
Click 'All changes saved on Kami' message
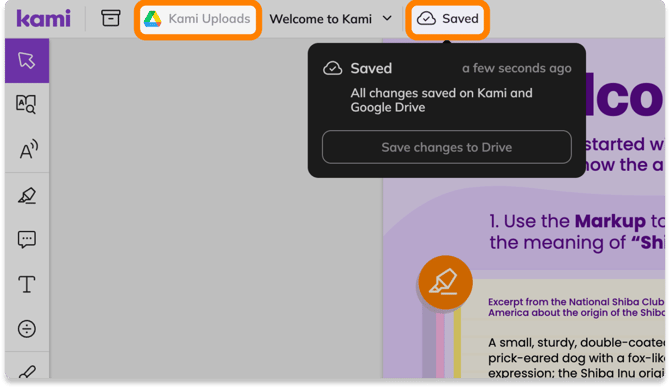point(441,100)
